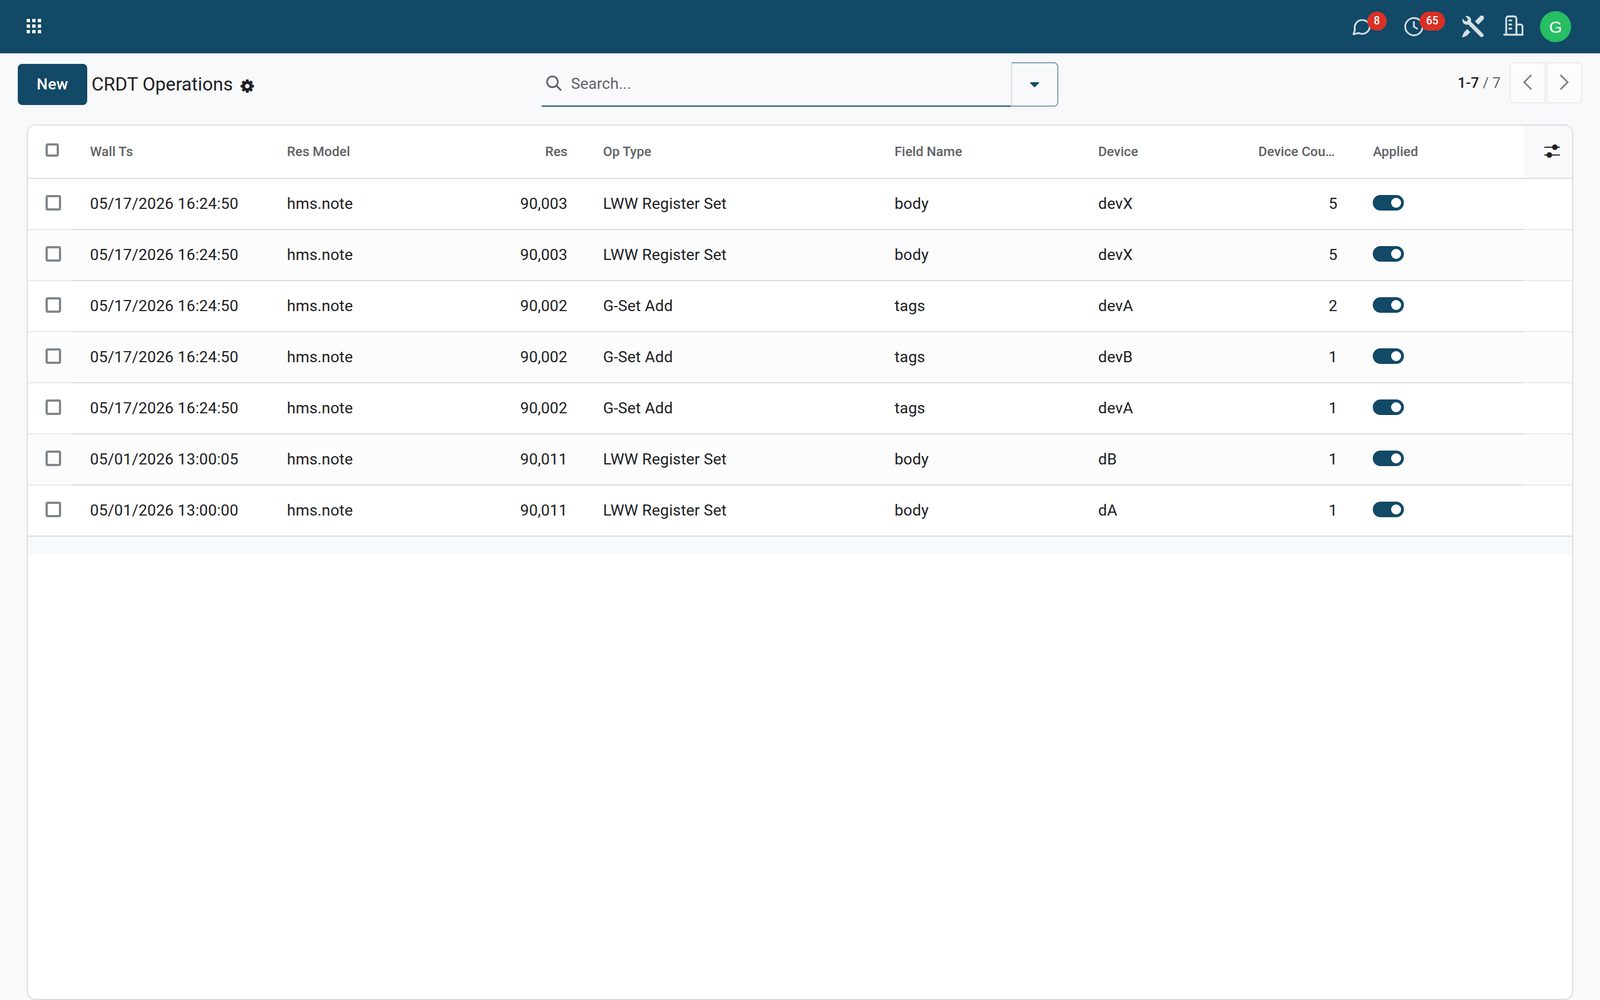Image resolution: width=1600 pixels, height=1000 pixels.
Task: Open the optional columns adjust icon
Action: (x=1551, y=151)
